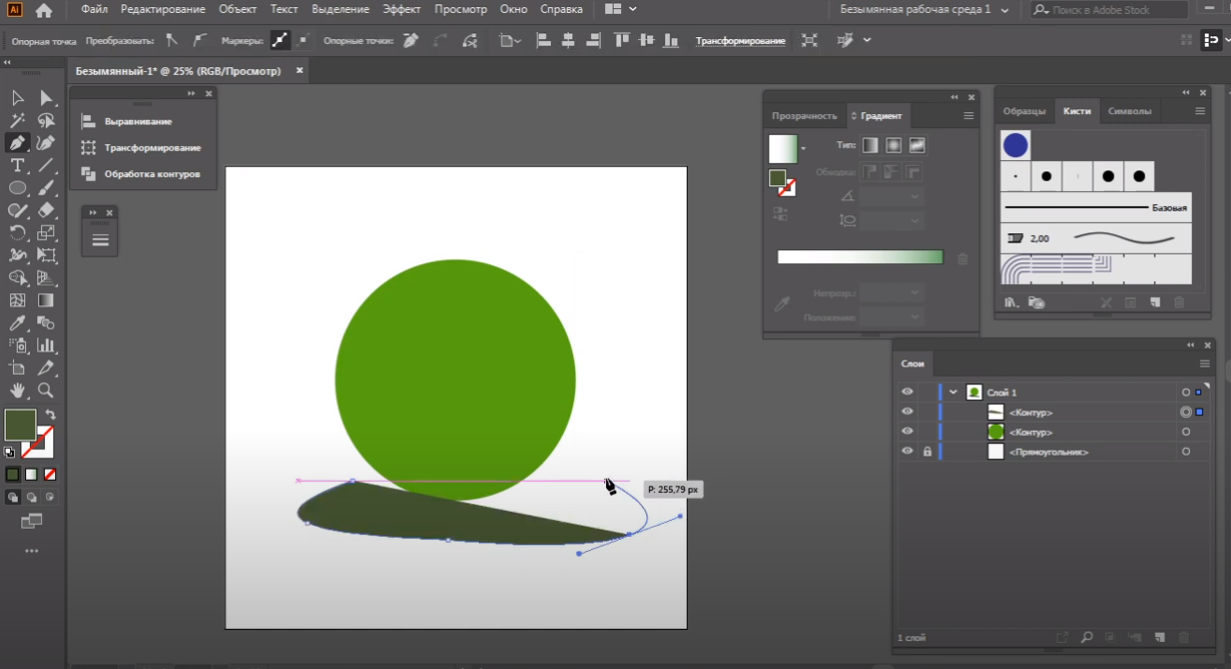The image size is (1231, 669).
Task: Choose the radial gradient type icon
Action: click(x=894, y=146)
